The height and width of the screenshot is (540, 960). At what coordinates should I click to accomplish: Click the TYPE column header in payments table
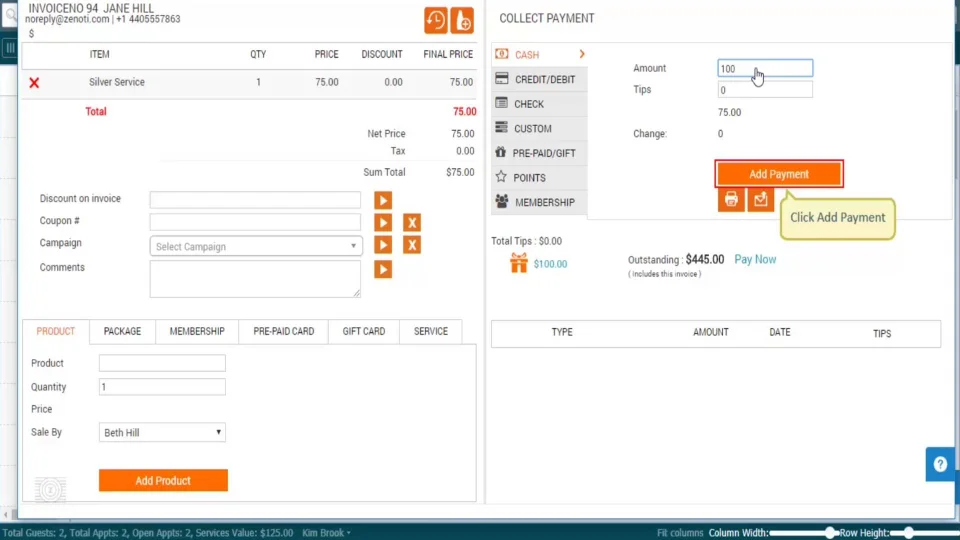tap(562, 332)
